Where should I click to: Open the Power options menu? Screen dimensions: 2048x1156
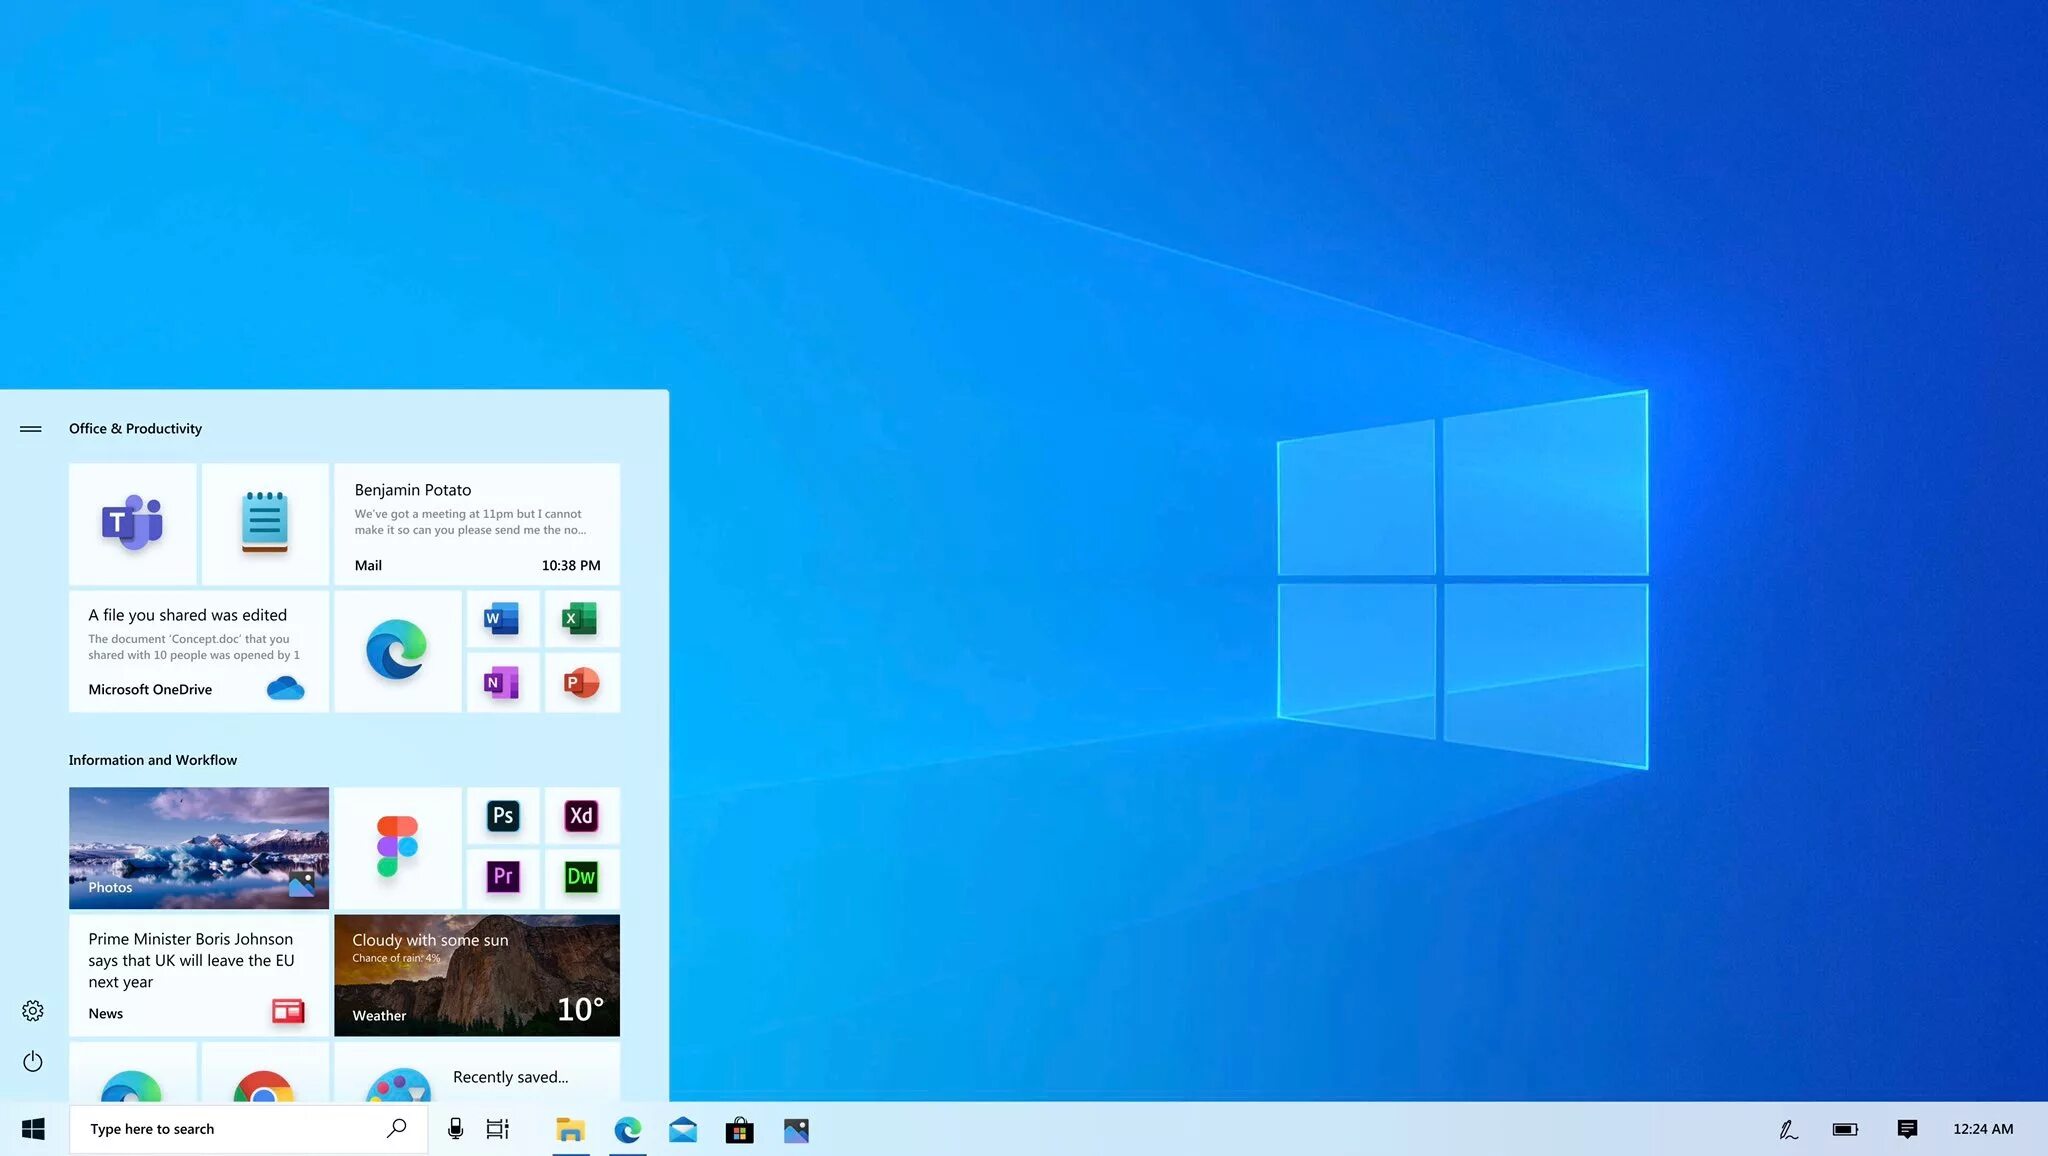click(x=33, y=1061)
